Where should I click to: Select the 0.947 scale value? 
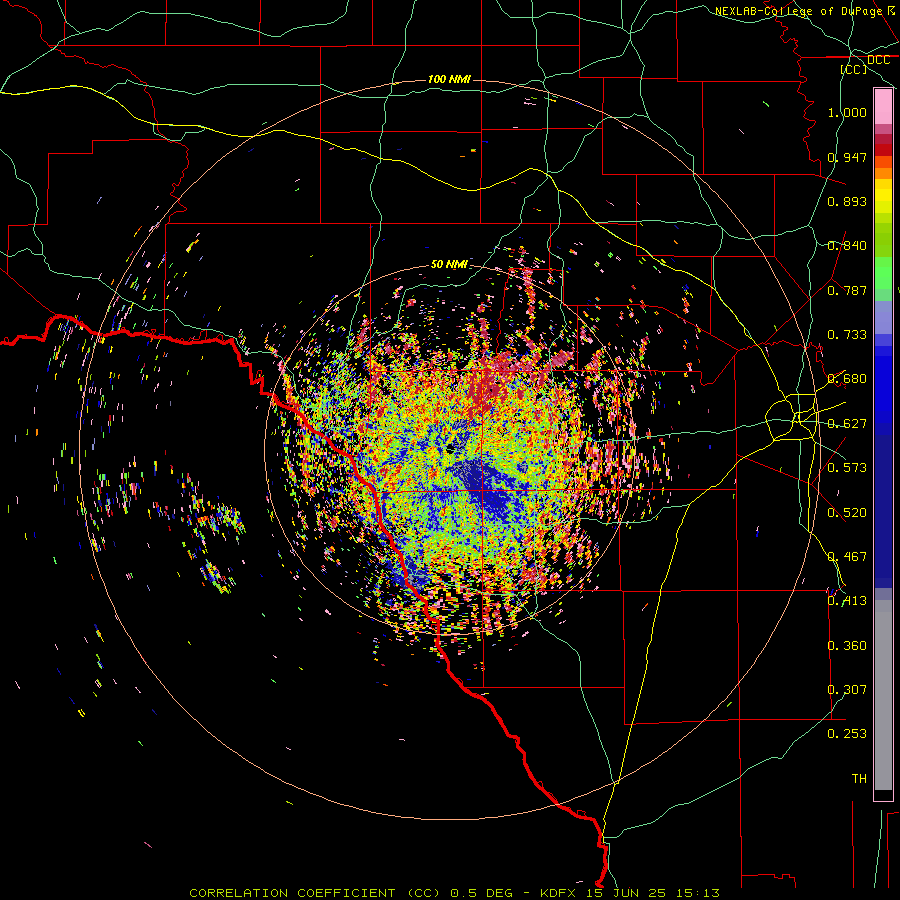pos(847,157)
